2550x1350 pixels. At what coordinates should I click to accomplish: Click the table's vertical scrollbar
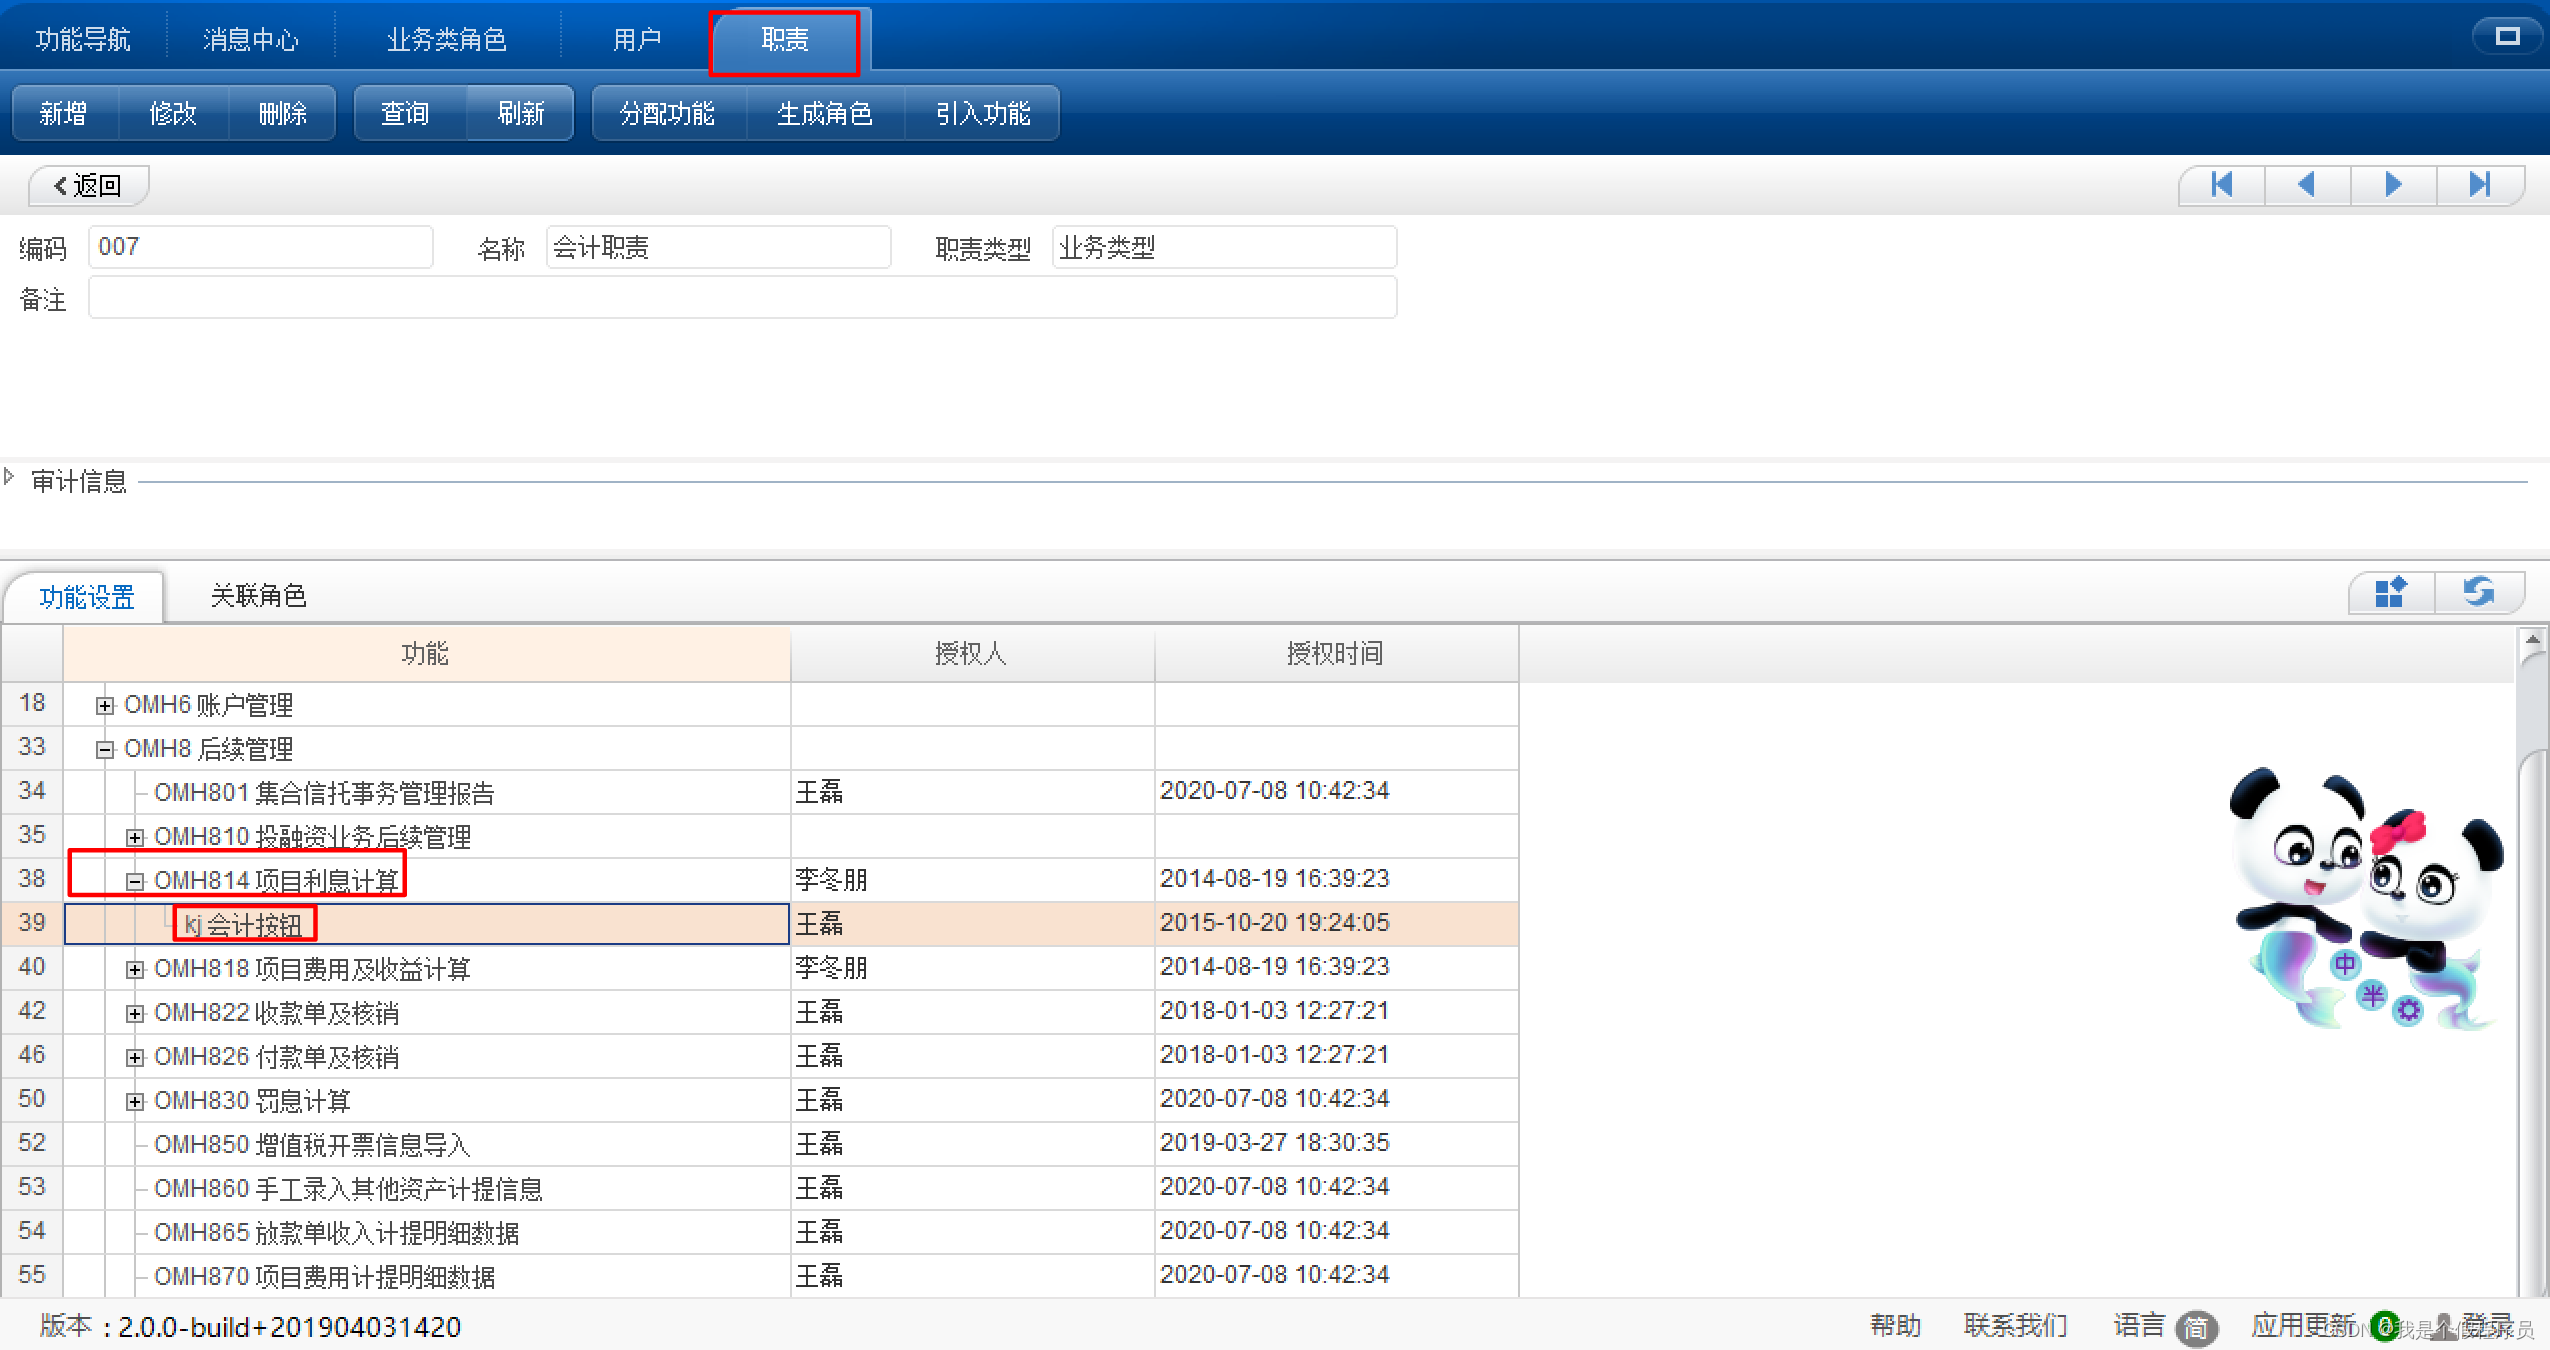2531,1000
